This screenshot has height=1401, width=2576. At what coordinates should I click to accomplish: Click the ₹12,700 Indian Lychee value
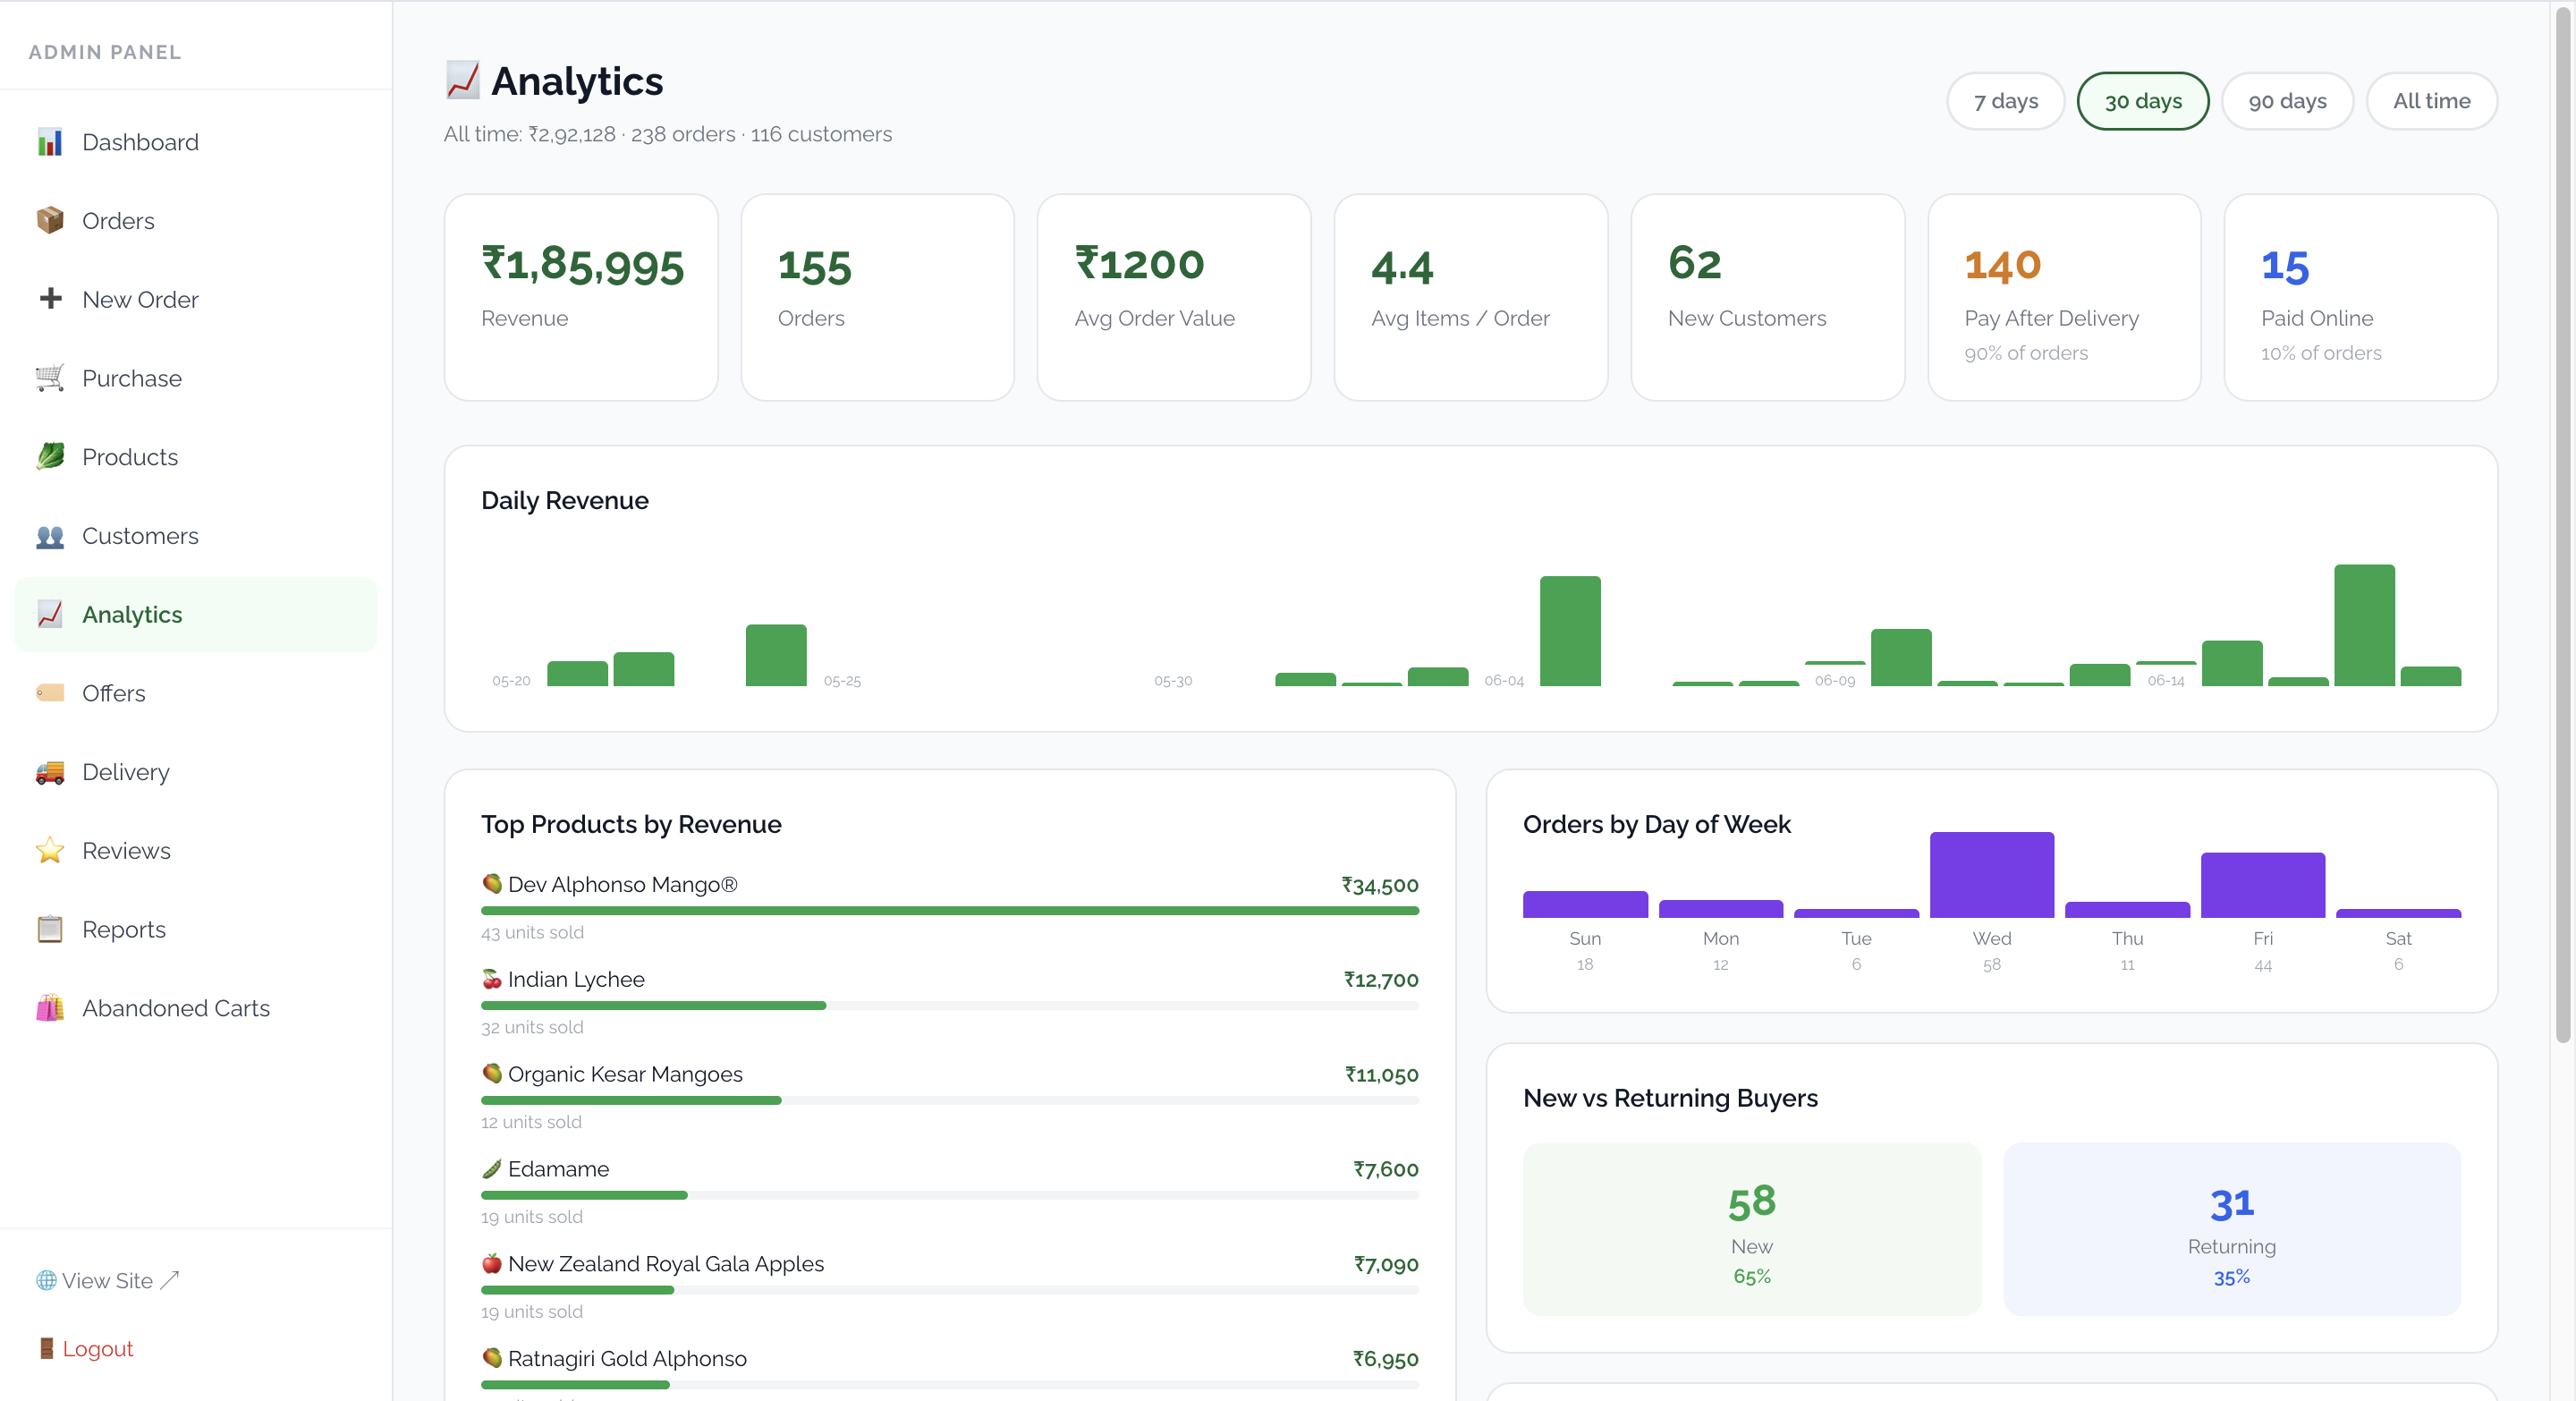click(1381, 980)
